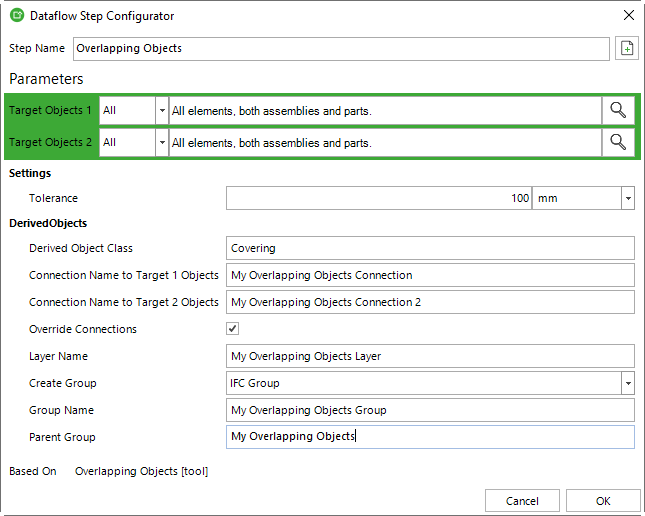
Task: Click the Cancel button
Action: pyautogui.click(x=522, y=501)
